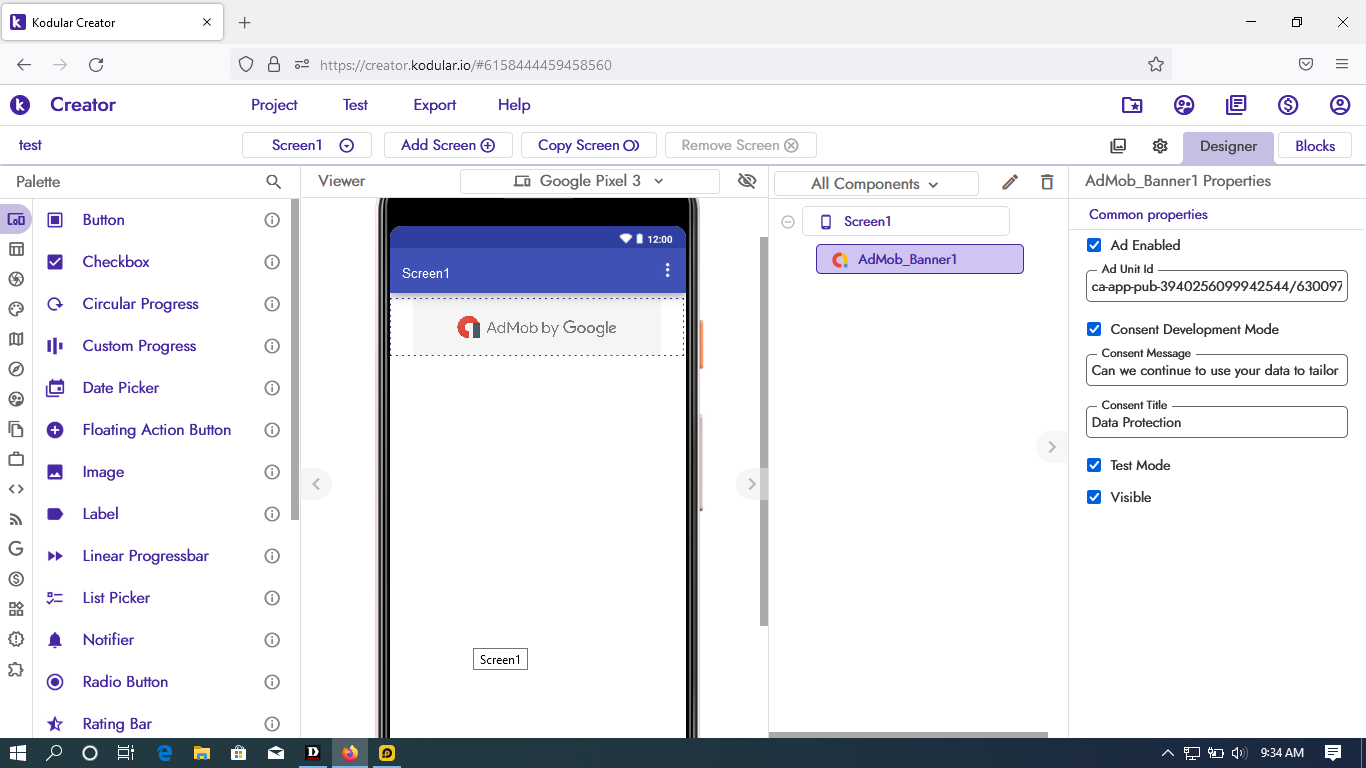Open the assets manager icon beside settings
Screen dimensions: 1366x768
pos(1118,146)
